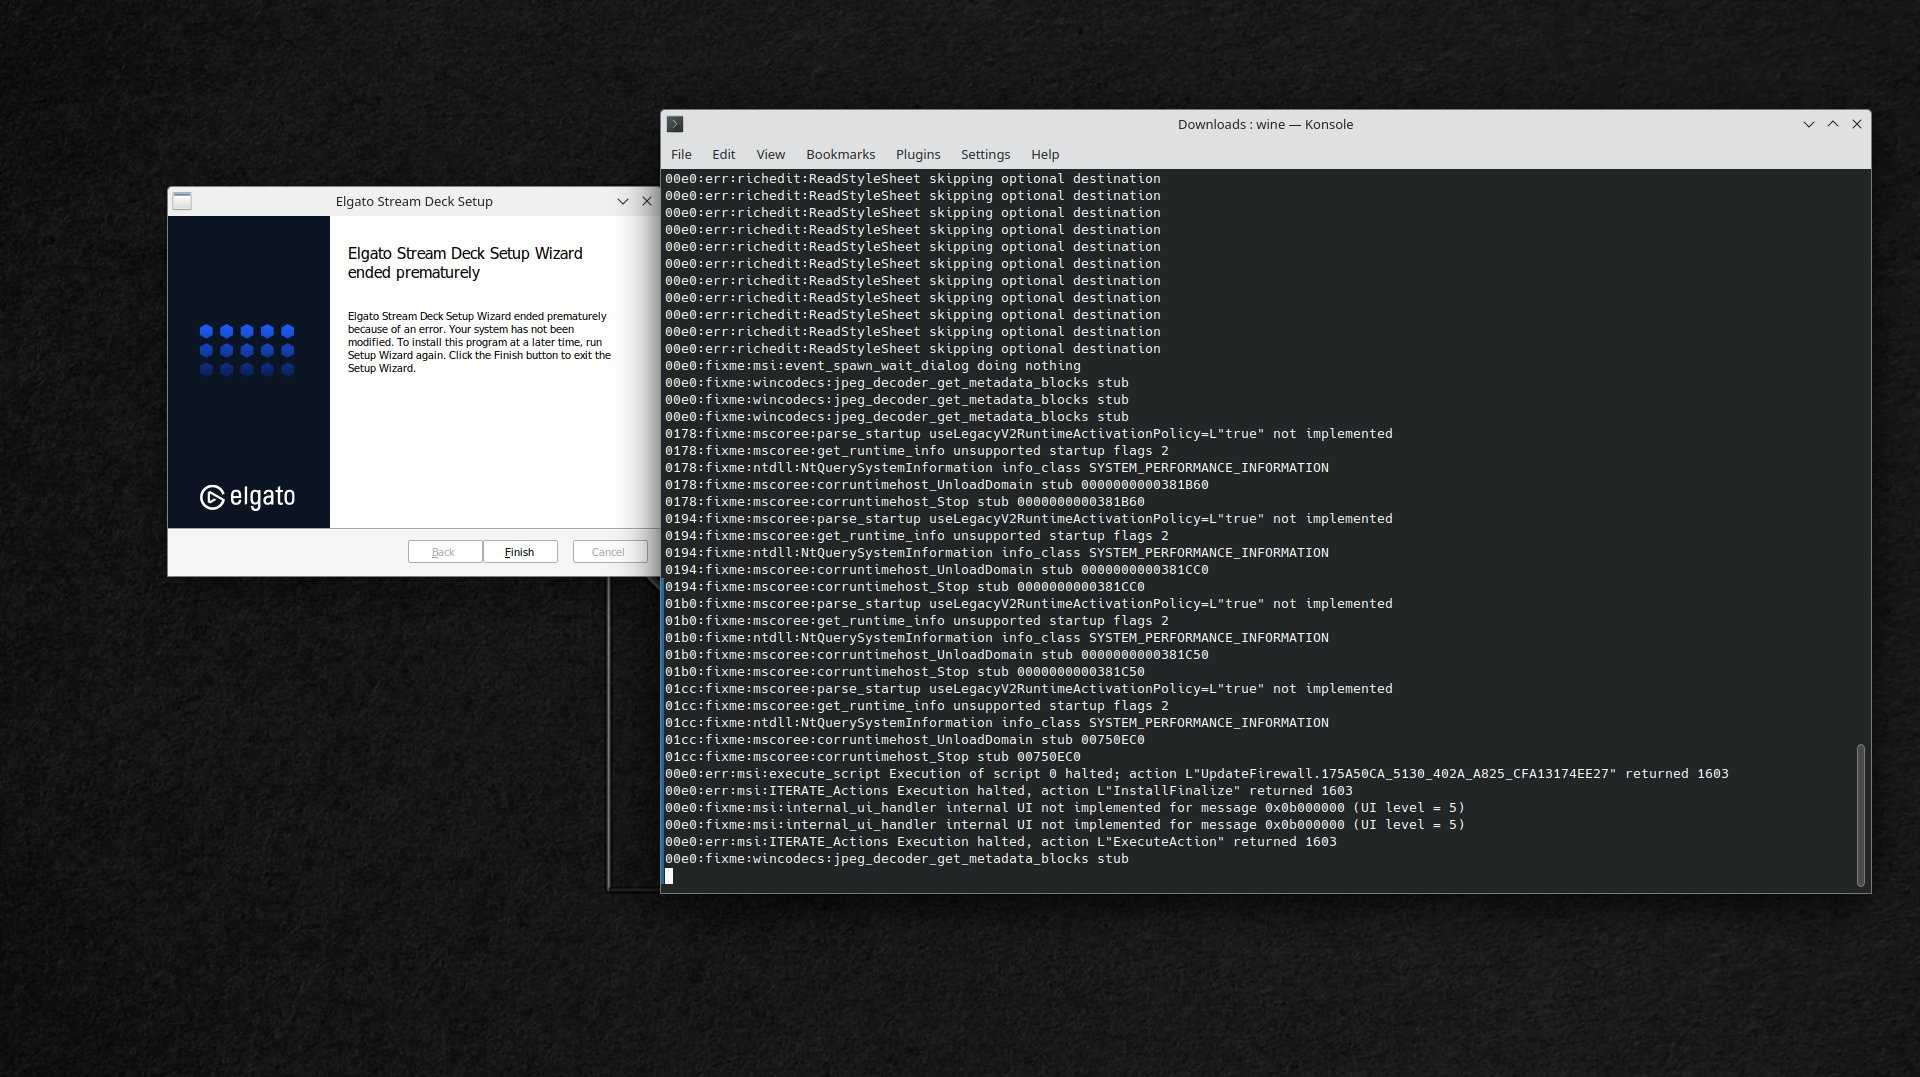This screenshot has height=1077, width=1920.
Task: Click the disabled Back button in wizard
Action: pyautogui.click(x=444, y=552)
